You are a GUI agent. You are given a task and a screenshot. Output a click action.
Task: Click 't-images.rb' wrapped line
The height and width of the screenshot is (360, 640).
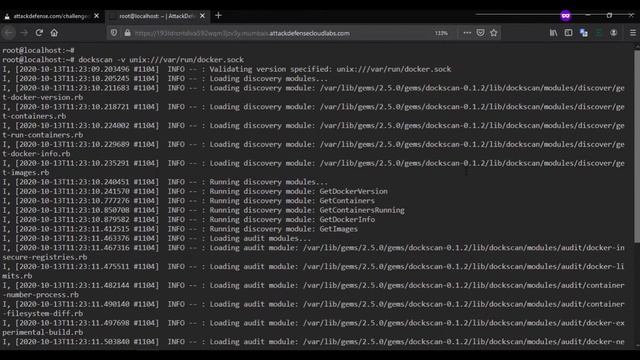[x=25, y=172]
